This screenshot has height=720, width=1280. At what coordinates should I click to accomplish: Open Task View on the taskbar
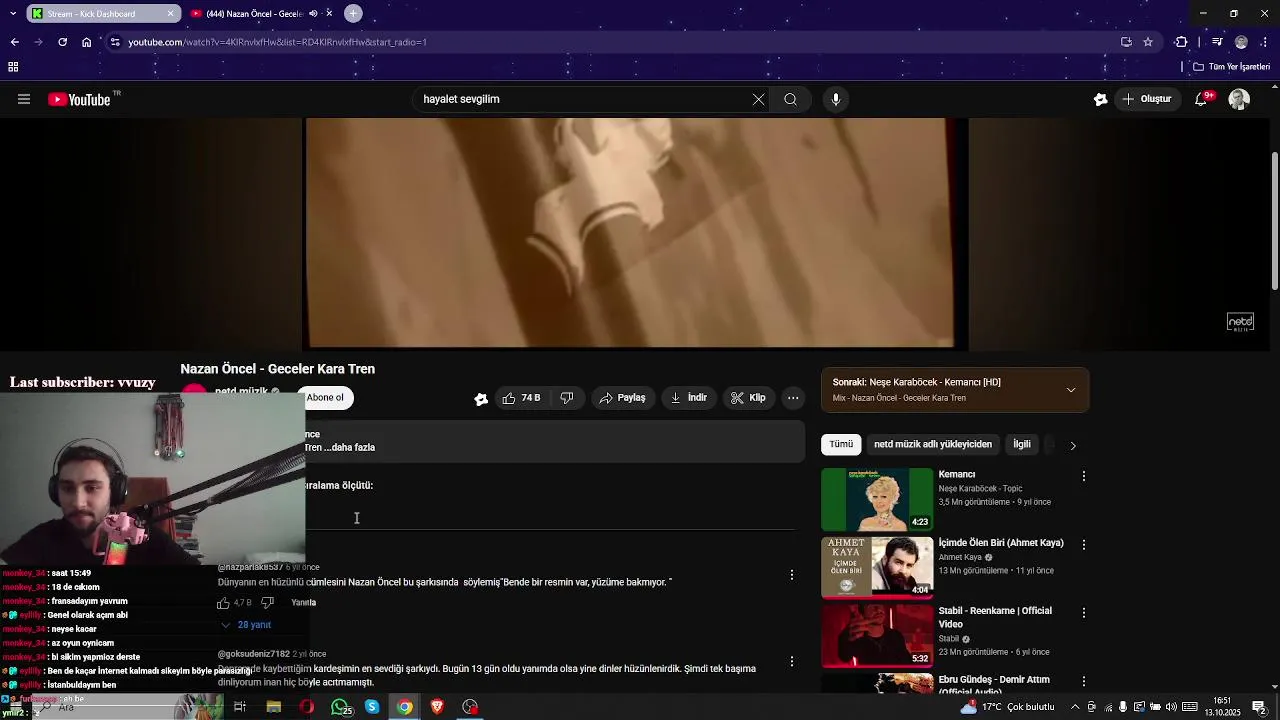pos(240,707)
